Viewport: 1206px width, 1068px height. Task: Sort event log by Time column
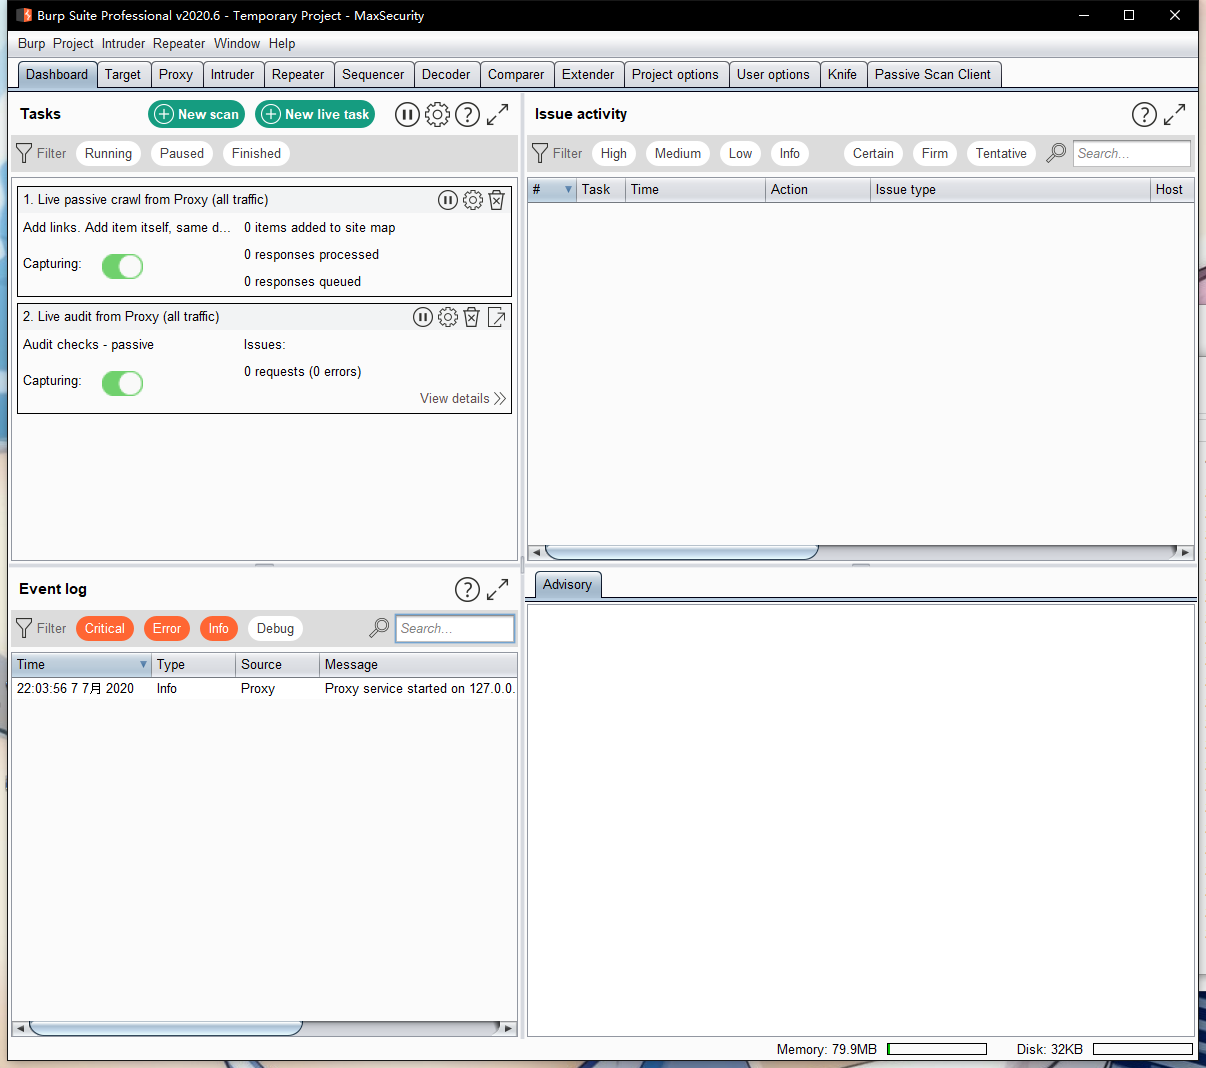point(81,664)
